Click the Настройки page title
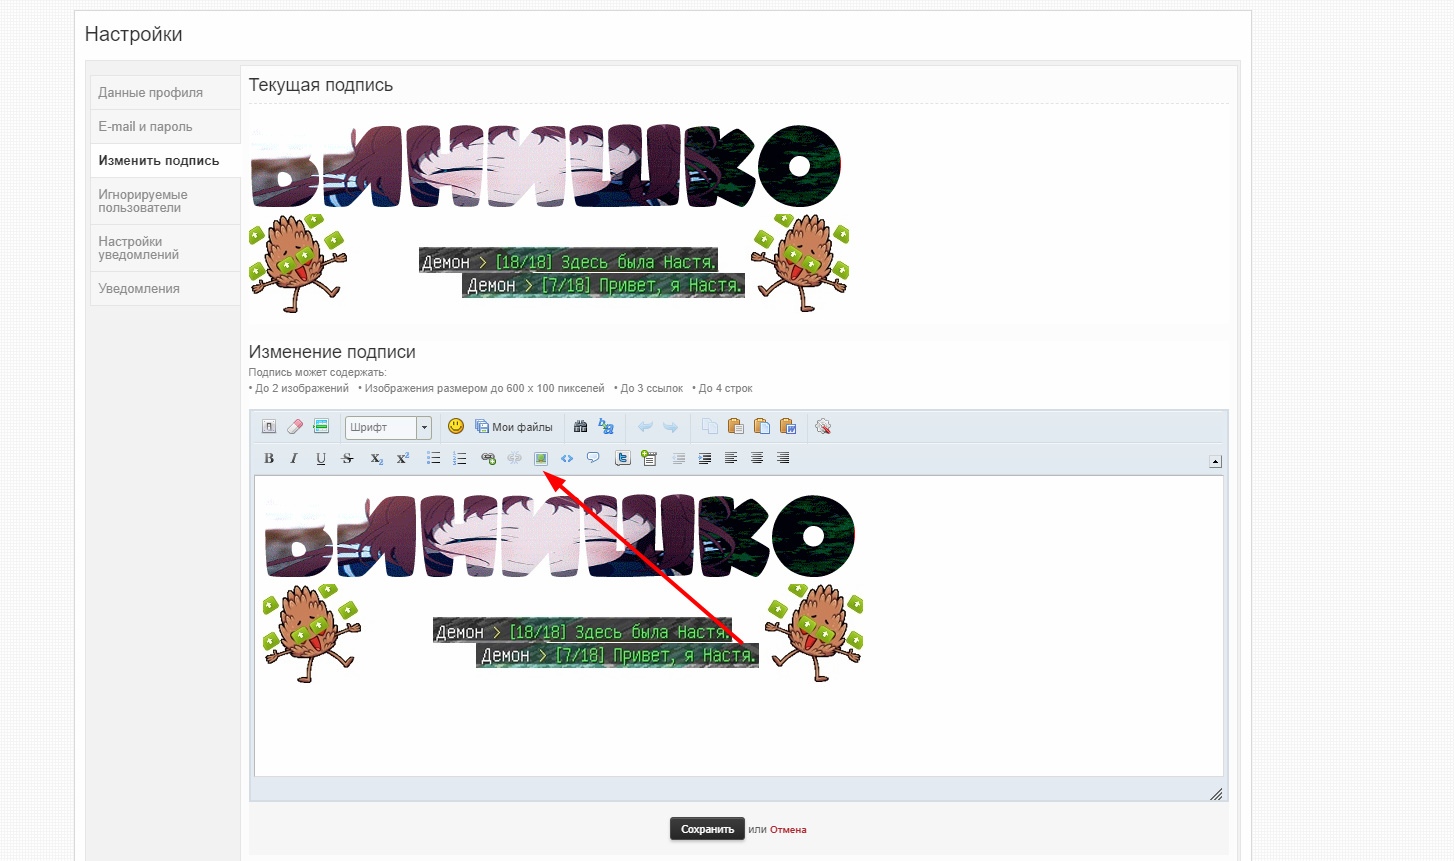 click(x=134, y=34)
